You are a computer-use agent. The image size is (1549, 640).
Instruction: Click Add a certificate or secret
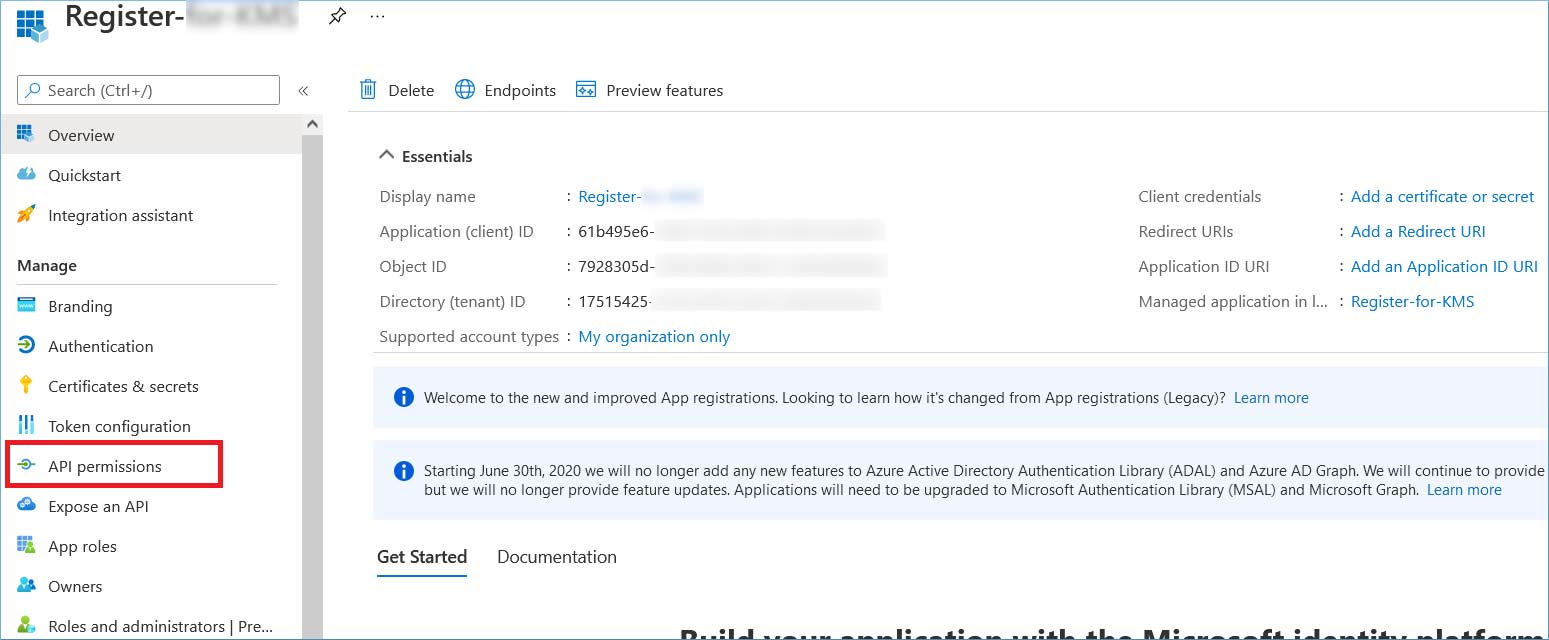1442,197
